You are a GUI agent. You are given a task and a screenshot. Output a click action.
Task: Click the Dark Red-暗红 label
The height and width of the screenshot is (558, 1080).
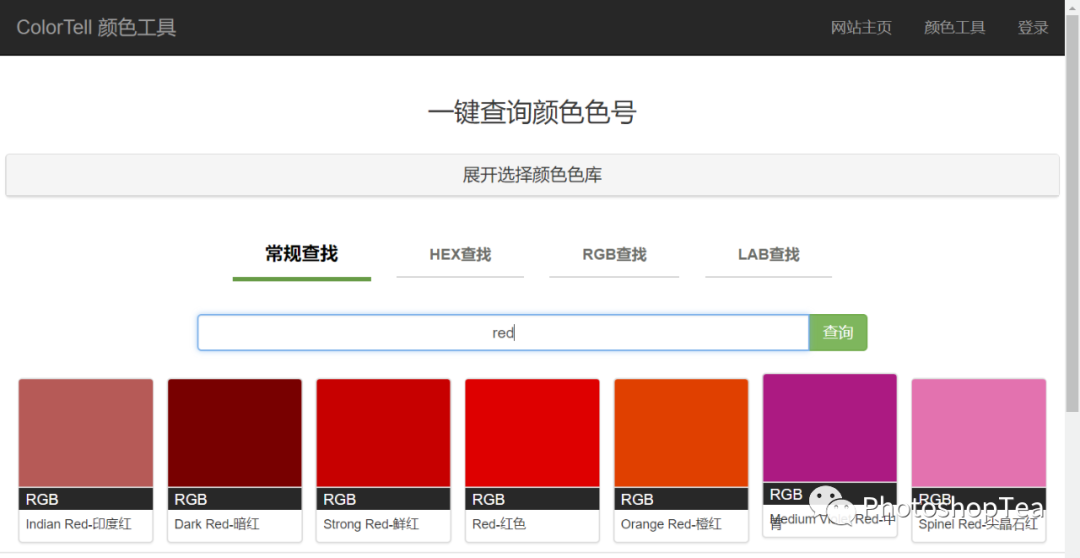pos(217,524)
